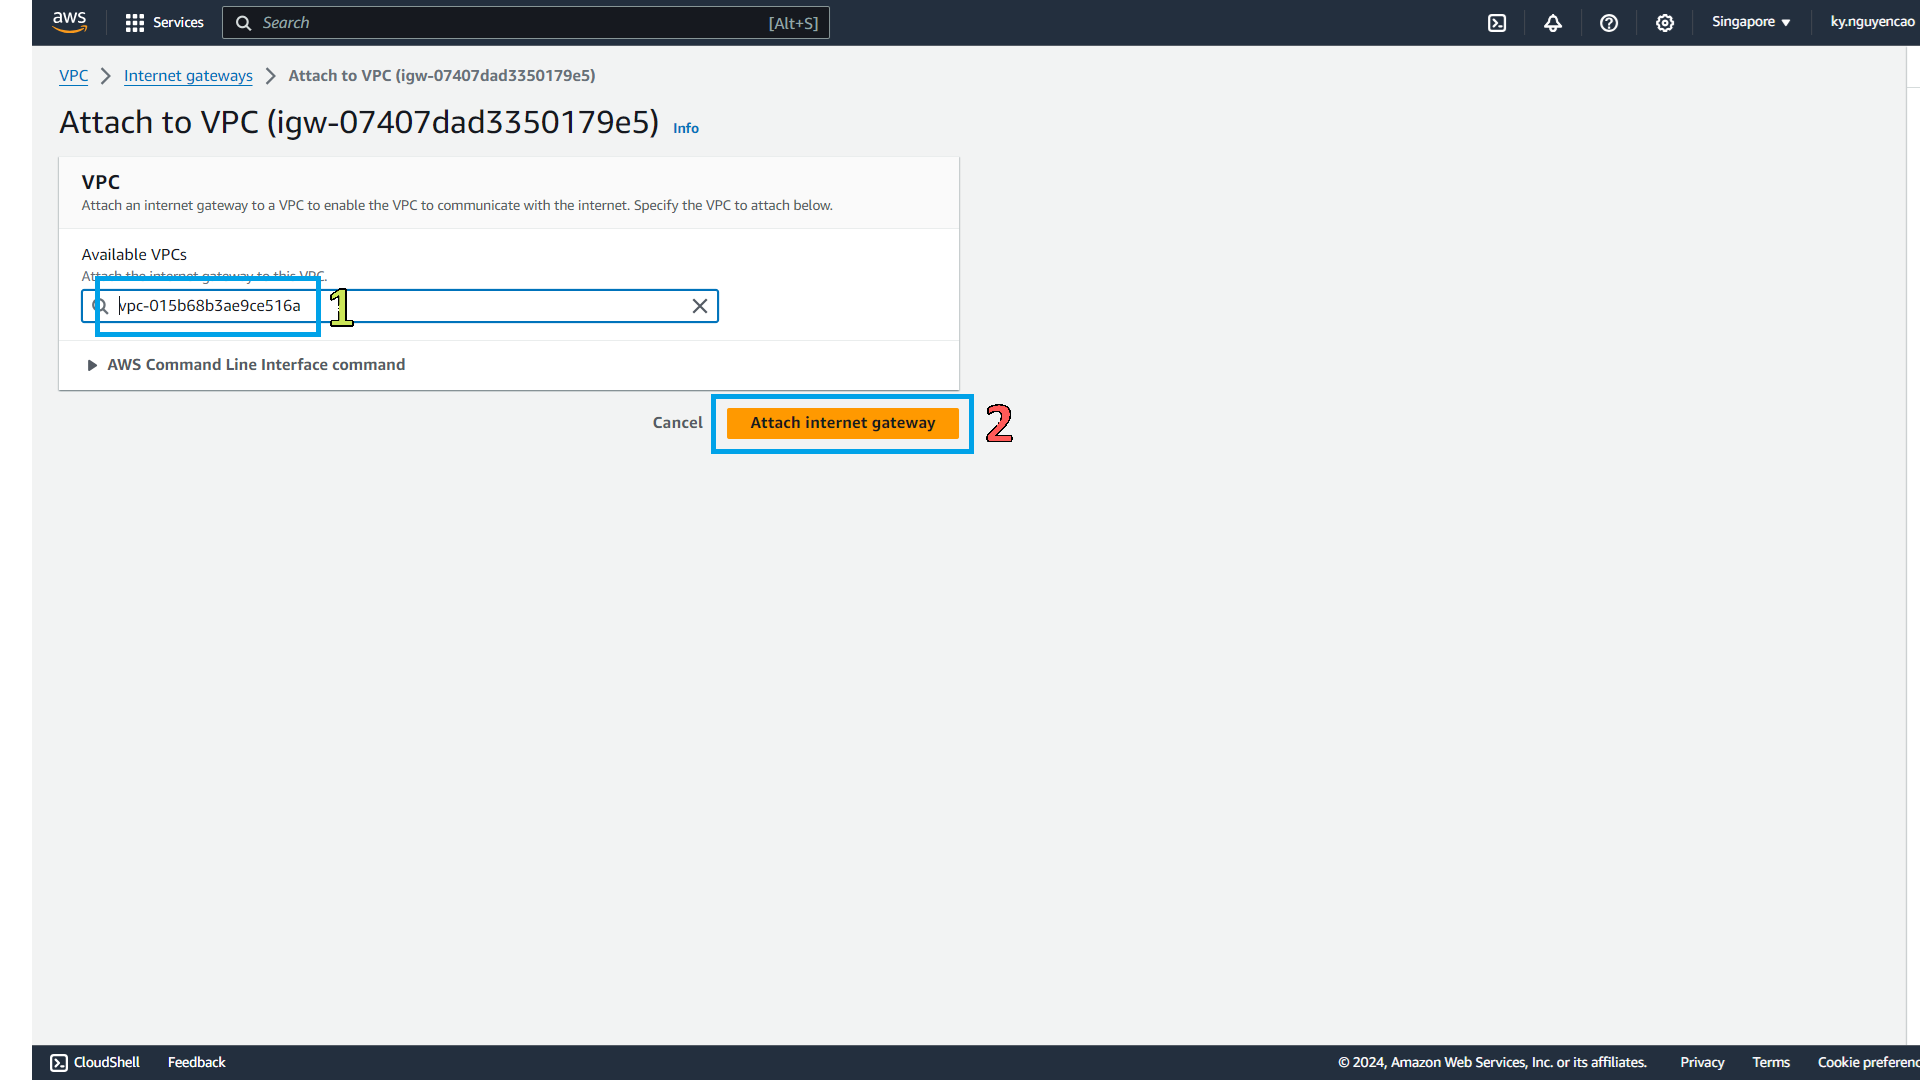Click the feedback icon in taskbar
Image resolution: width=1920 pixels, height=1080 pixels.
click(195, 1062)
